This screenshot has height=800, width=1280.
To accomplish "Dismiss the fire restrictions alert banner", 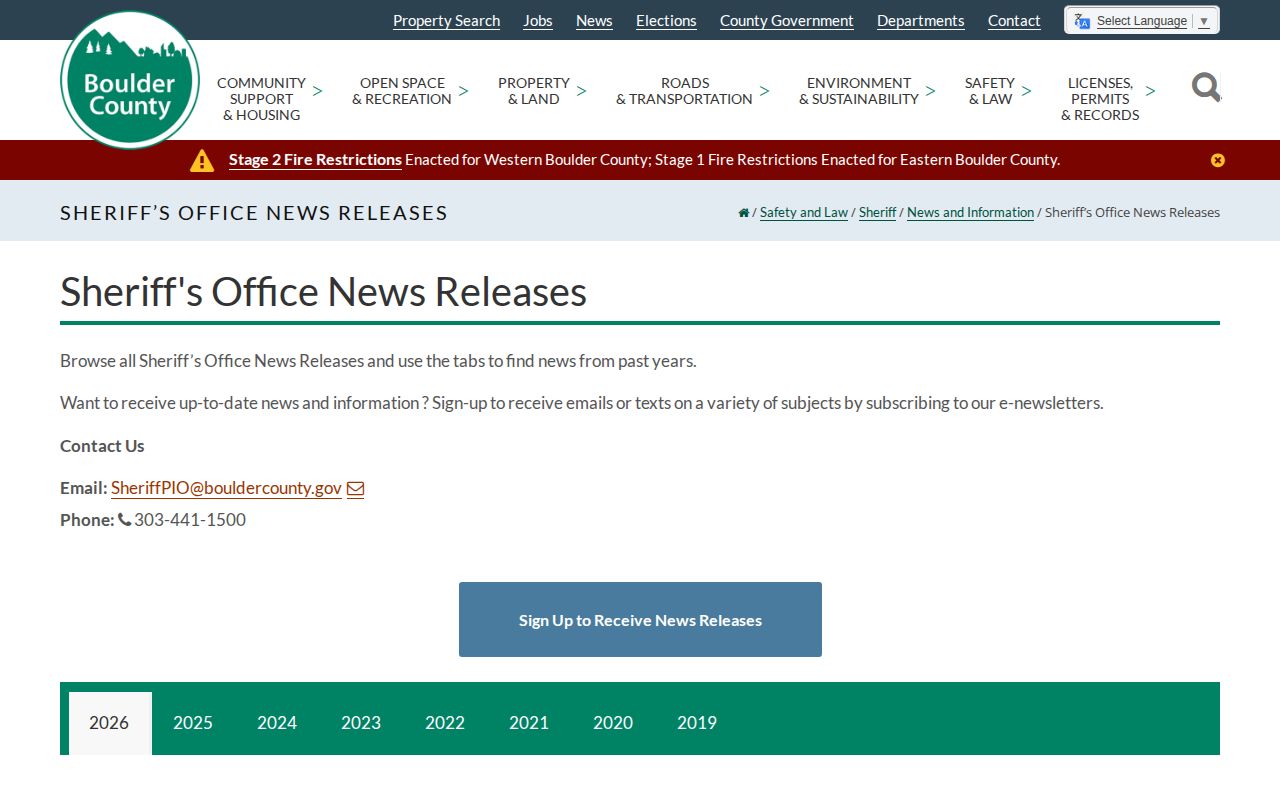I will 1217,160.
